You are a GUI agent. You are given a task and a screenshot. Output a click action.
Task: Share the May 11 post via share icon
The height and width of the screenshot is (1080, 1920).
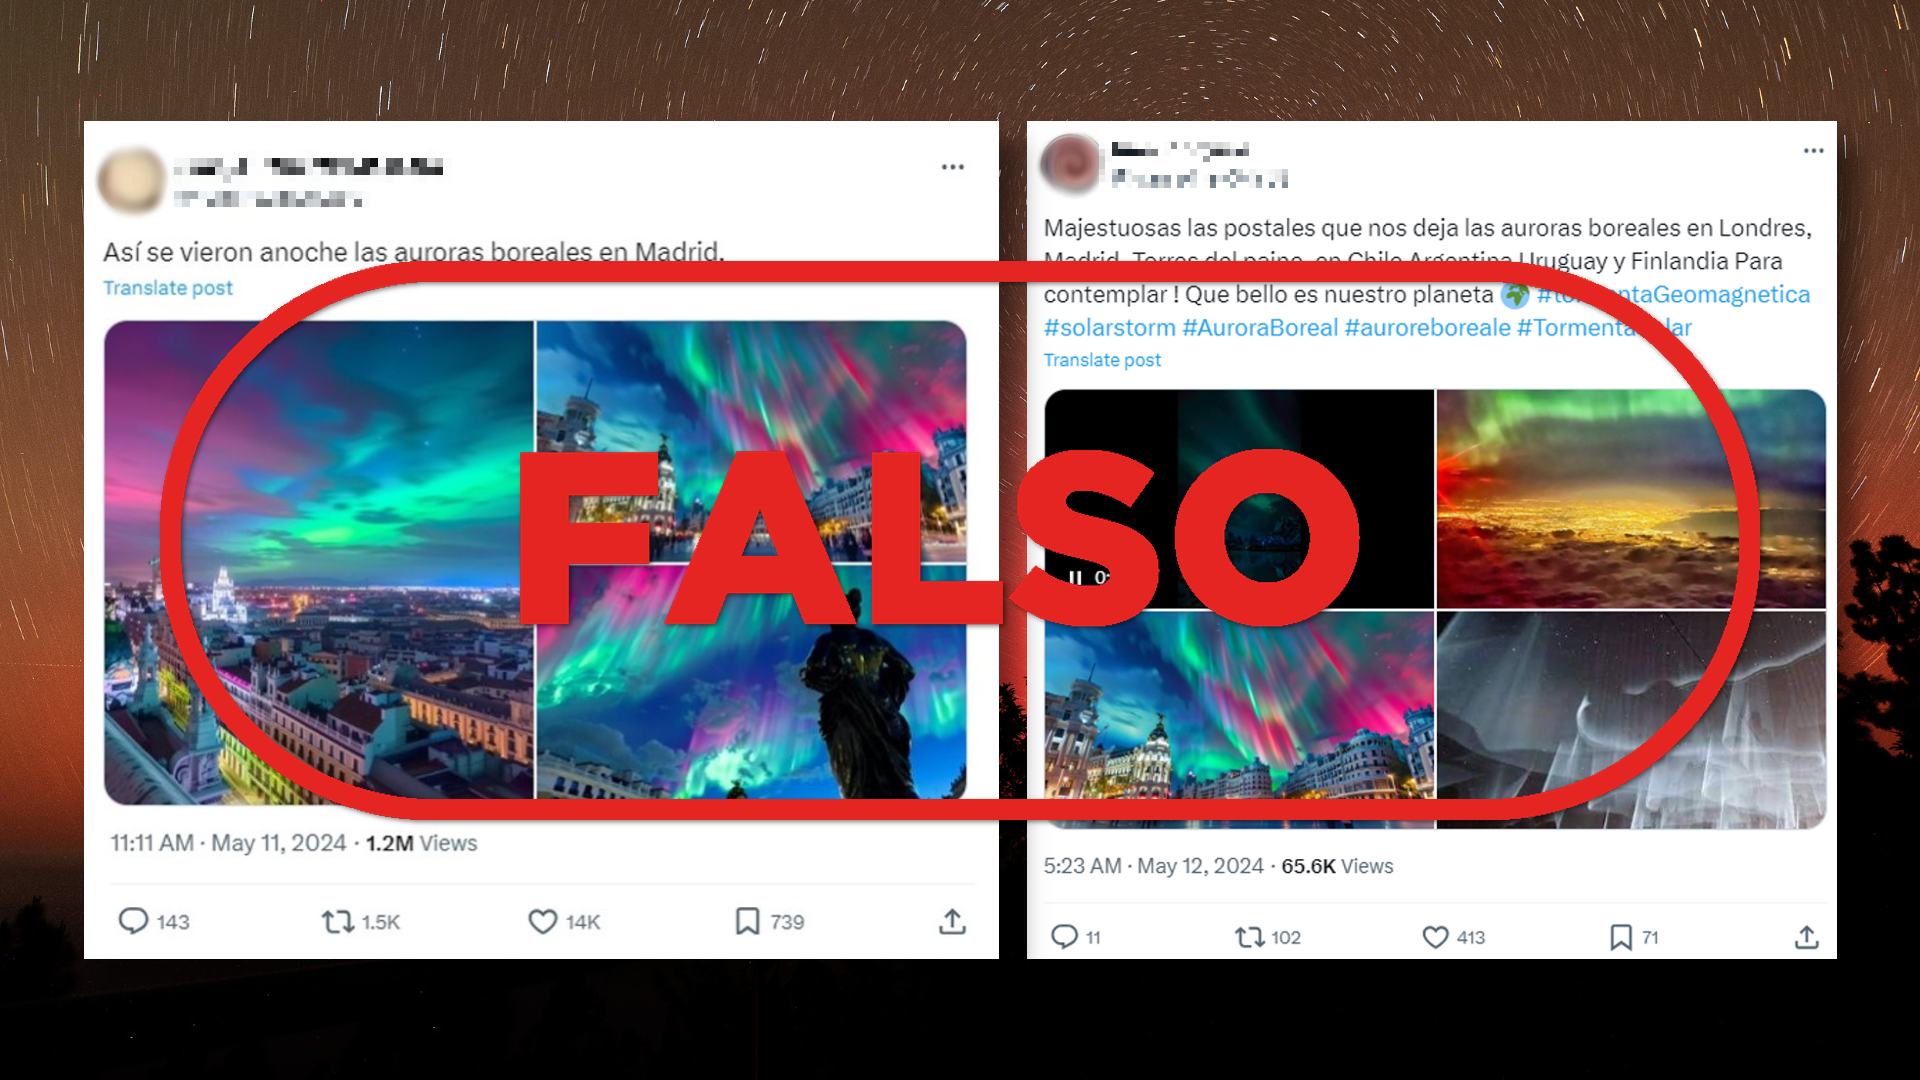coord(952,921)
